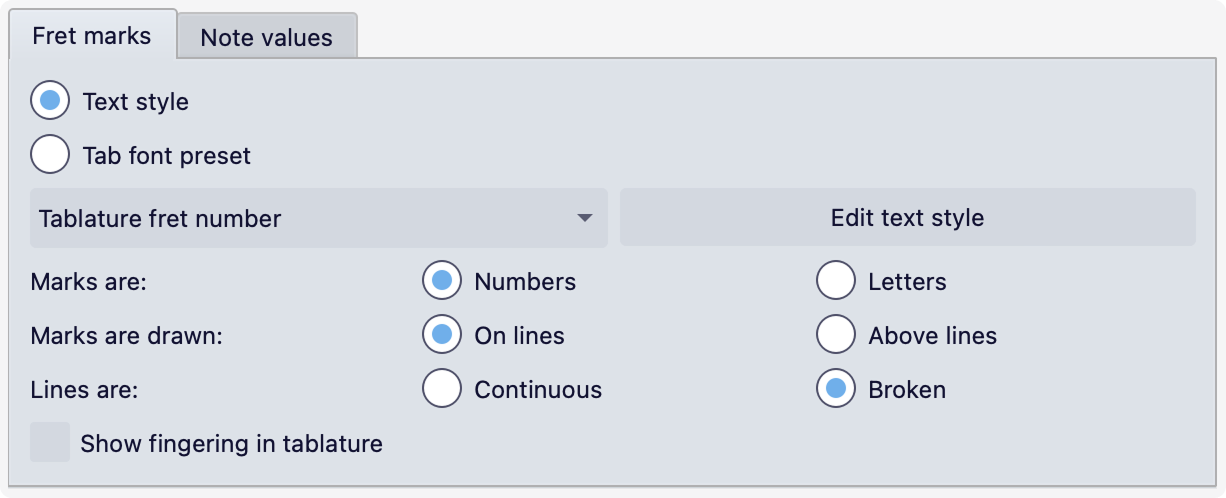Click the 'Above lines' option label text
The image size is (1226, 498).
tap(932, 336)
